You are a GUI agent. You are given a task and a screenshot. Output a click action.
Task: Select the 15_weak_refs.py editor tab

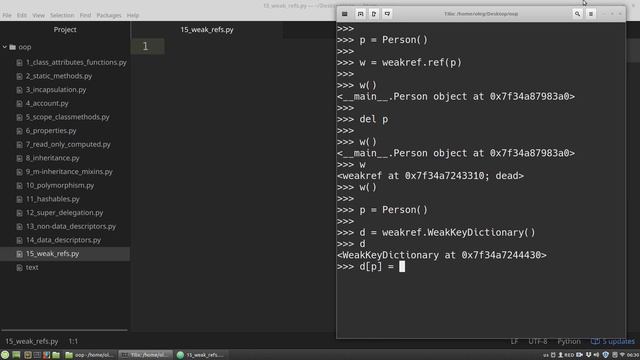[207, 29]
